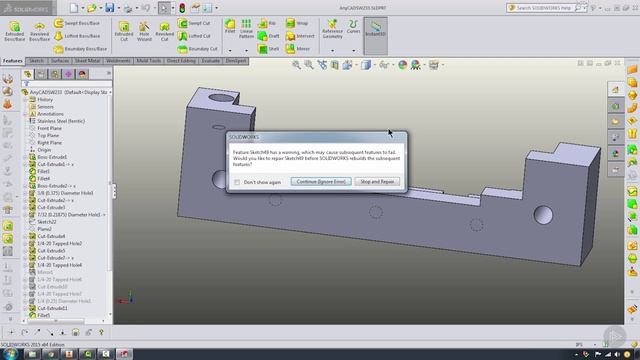
Task: Select Sketch22 in the feature tree
Action: [42, 222]
